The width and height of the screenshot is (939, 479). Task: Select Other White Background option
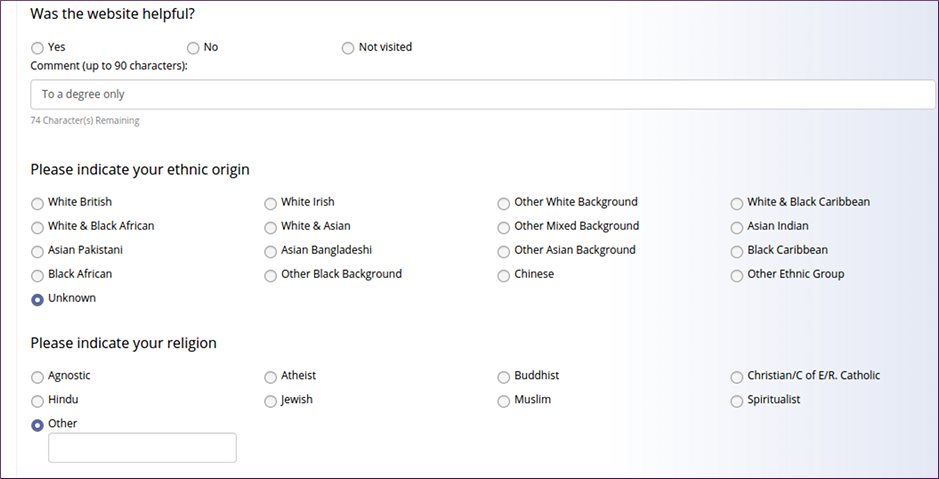[504, 204]
